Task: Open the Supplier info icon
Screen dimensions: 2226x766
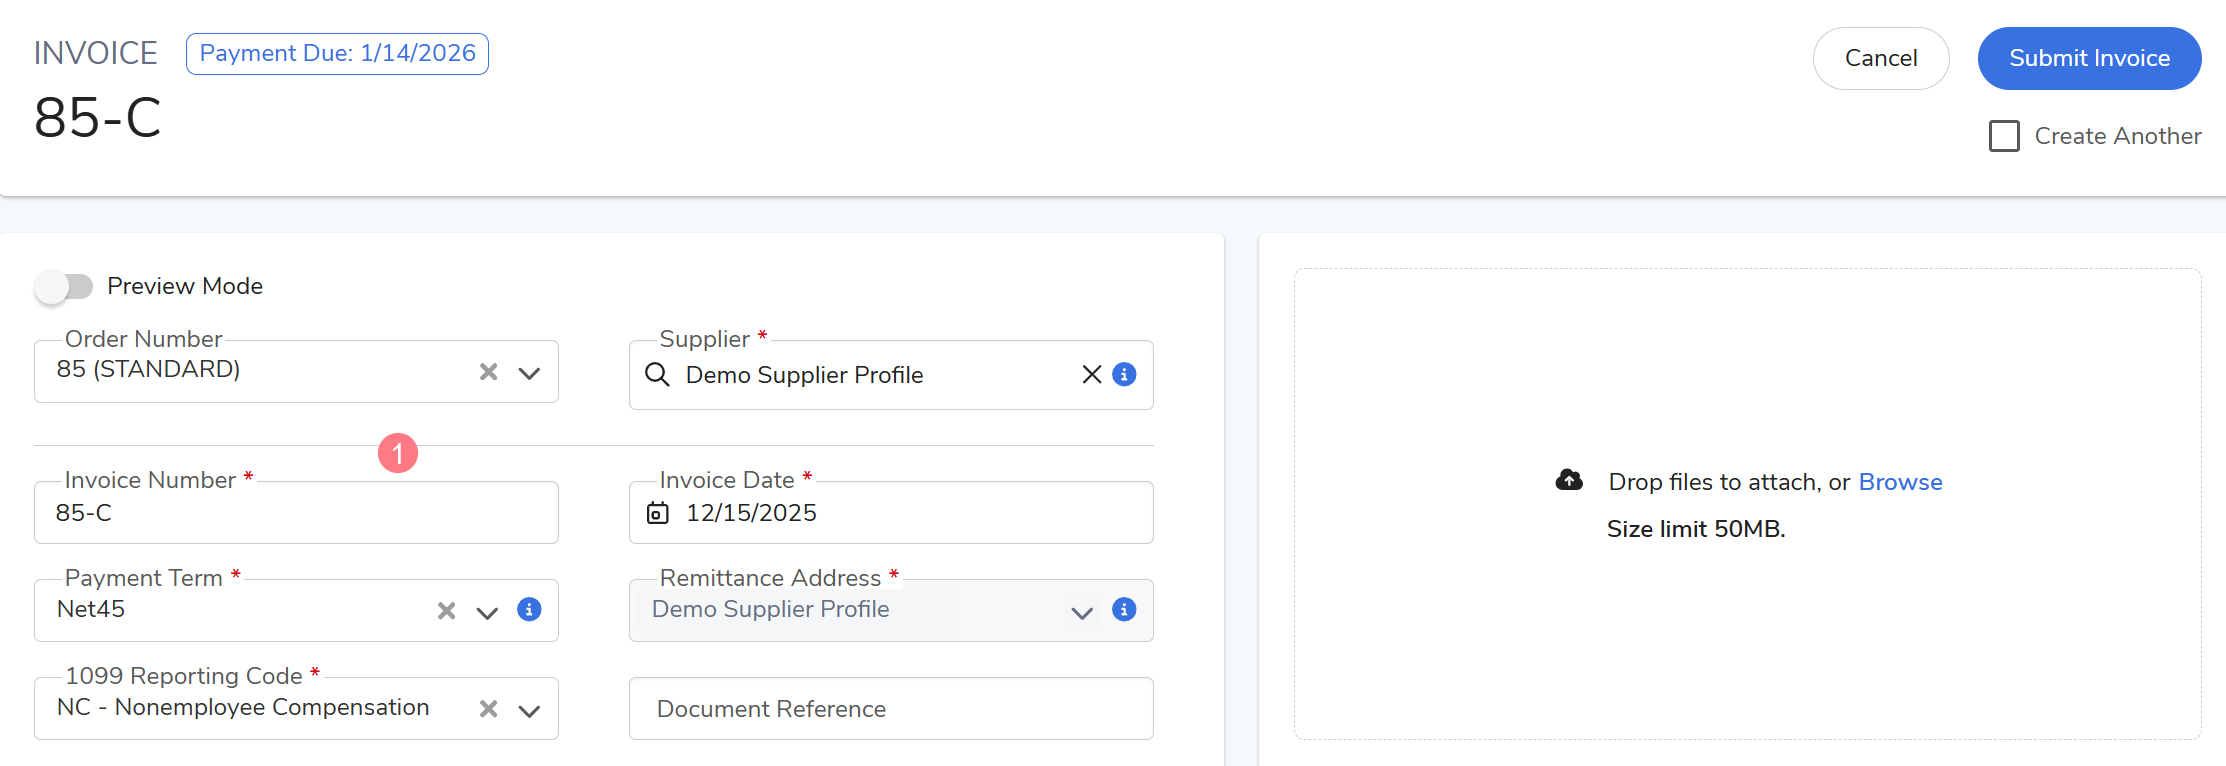Action: tap(1124, 375)
